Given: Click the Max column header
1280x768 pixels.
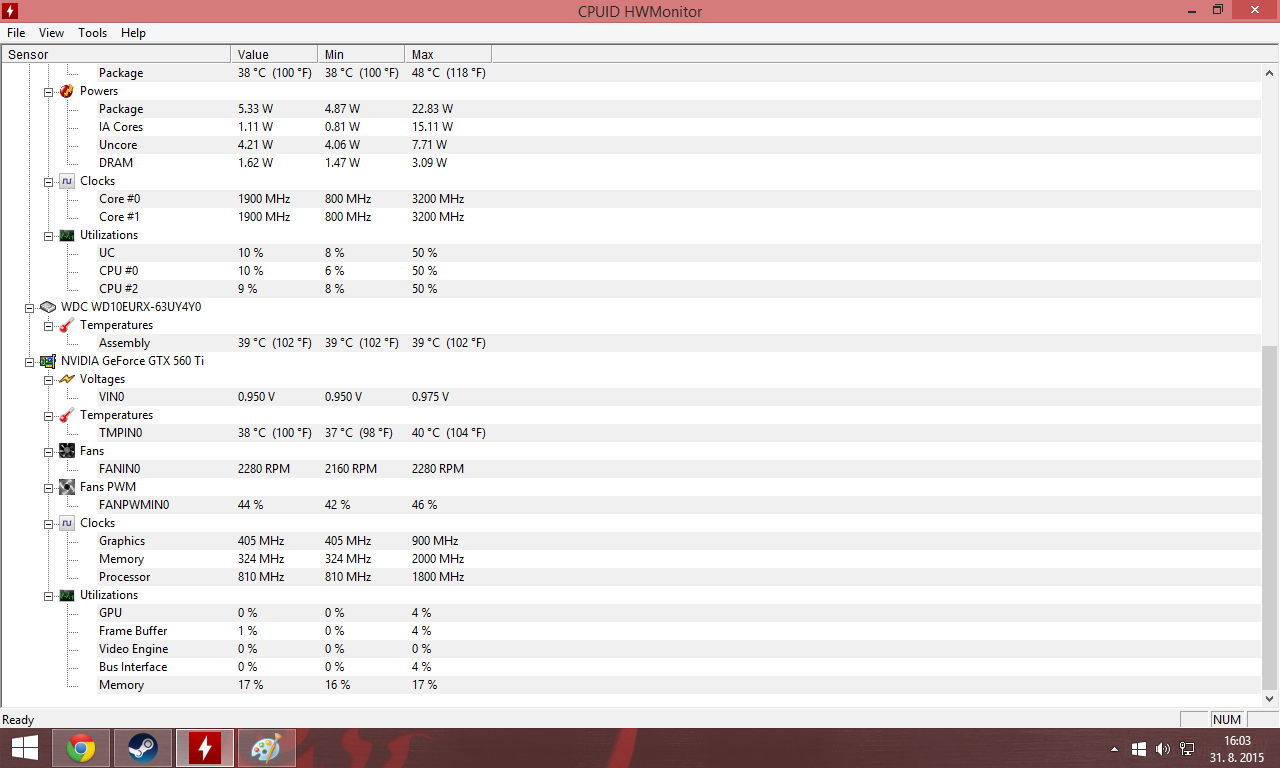Looking at the screenshot, I should (x=448, y=54).
